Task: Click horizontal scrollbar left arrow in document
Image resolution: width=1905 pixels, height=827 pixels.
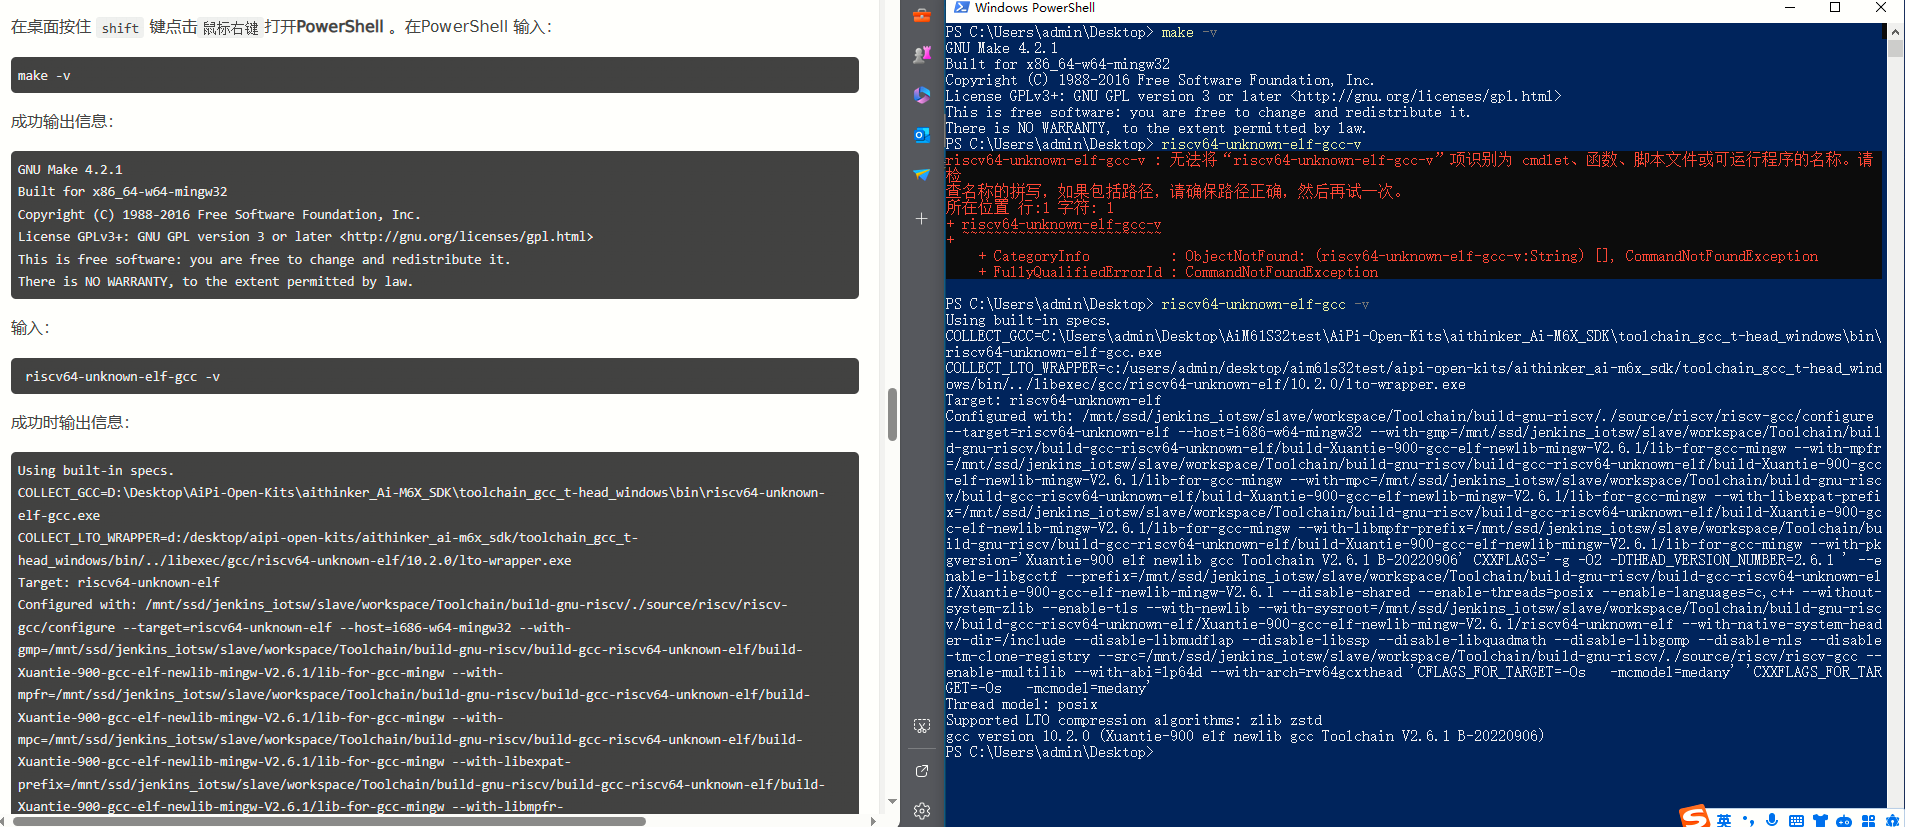Action: pos(4,821)
